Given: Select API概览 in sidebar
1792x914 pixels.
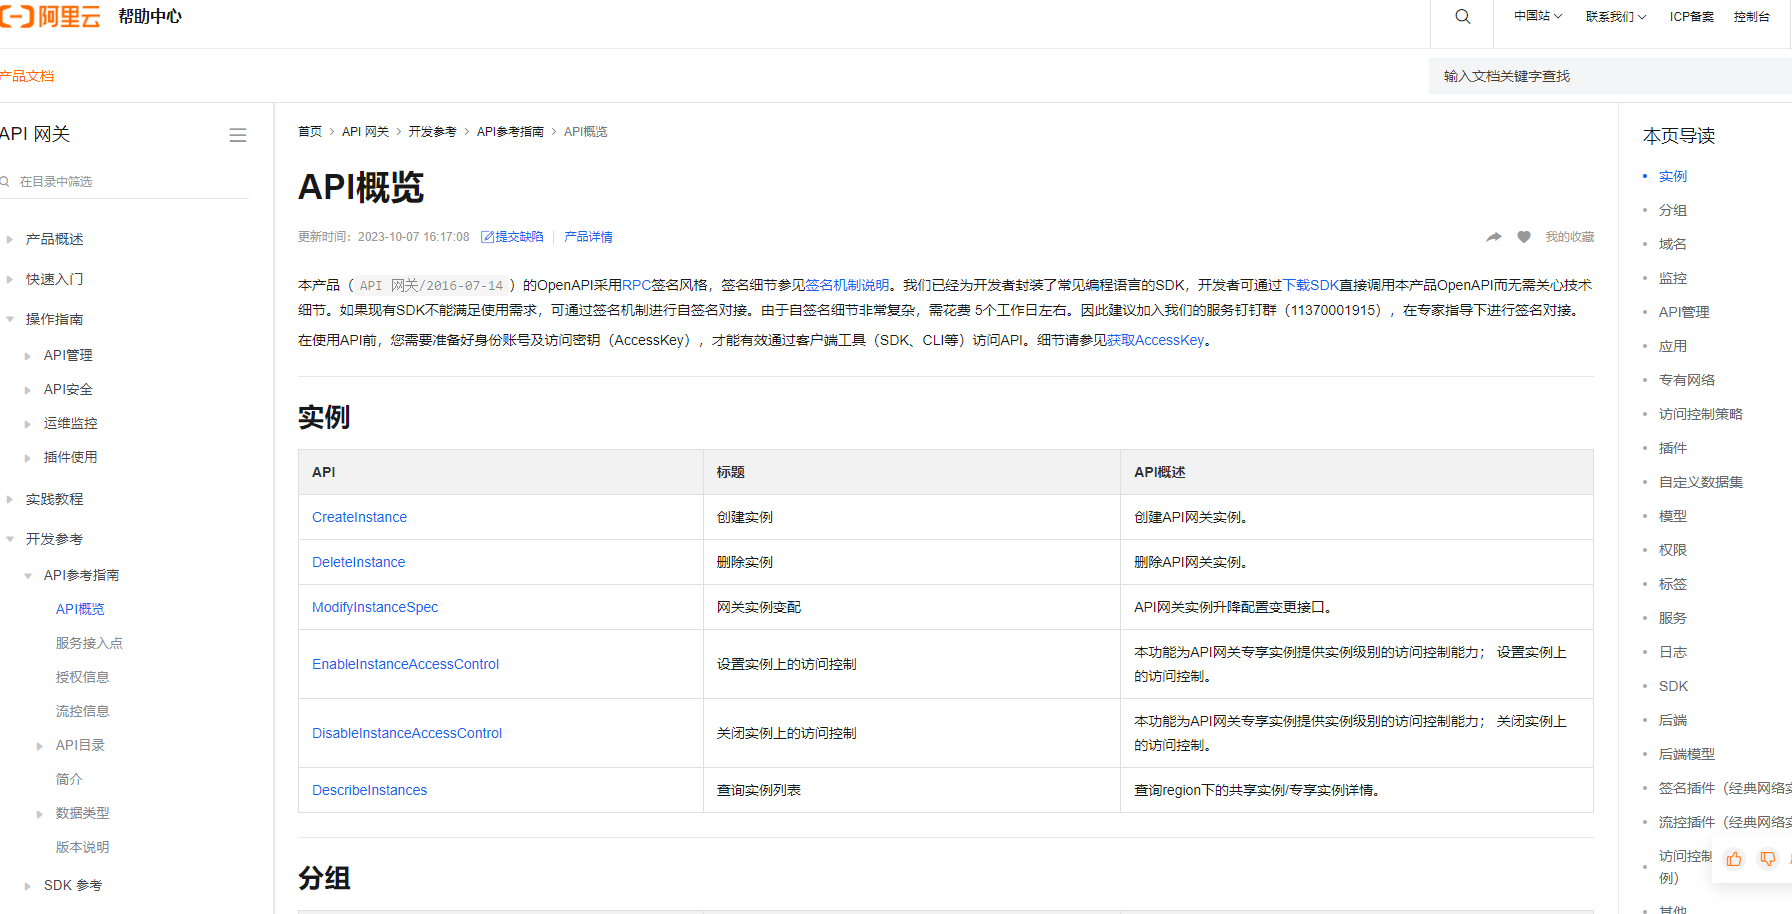Looking at the screenshot, I should tap(80, 609).
